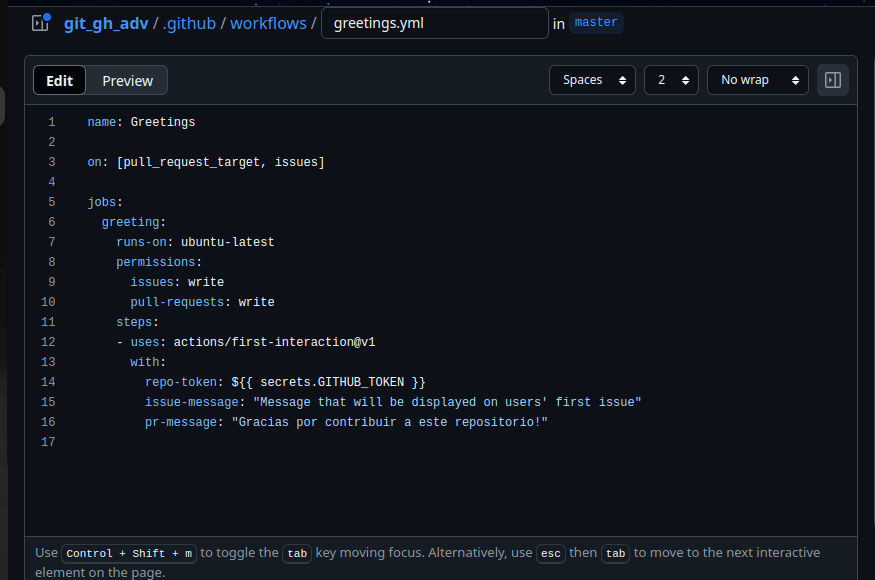Click the greetings.yml filename field
The height and width of the screenshot is (580, 875).
435,23
